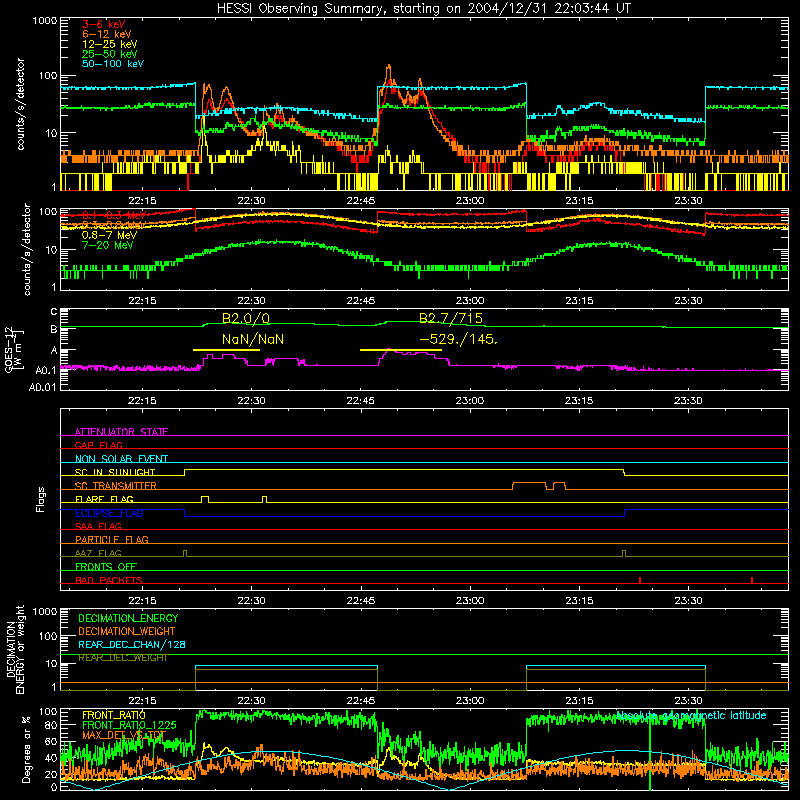Click the SC_IN_SUNLIGHT flag label
This screenshot has height=800, width=800.
[115, 472]
